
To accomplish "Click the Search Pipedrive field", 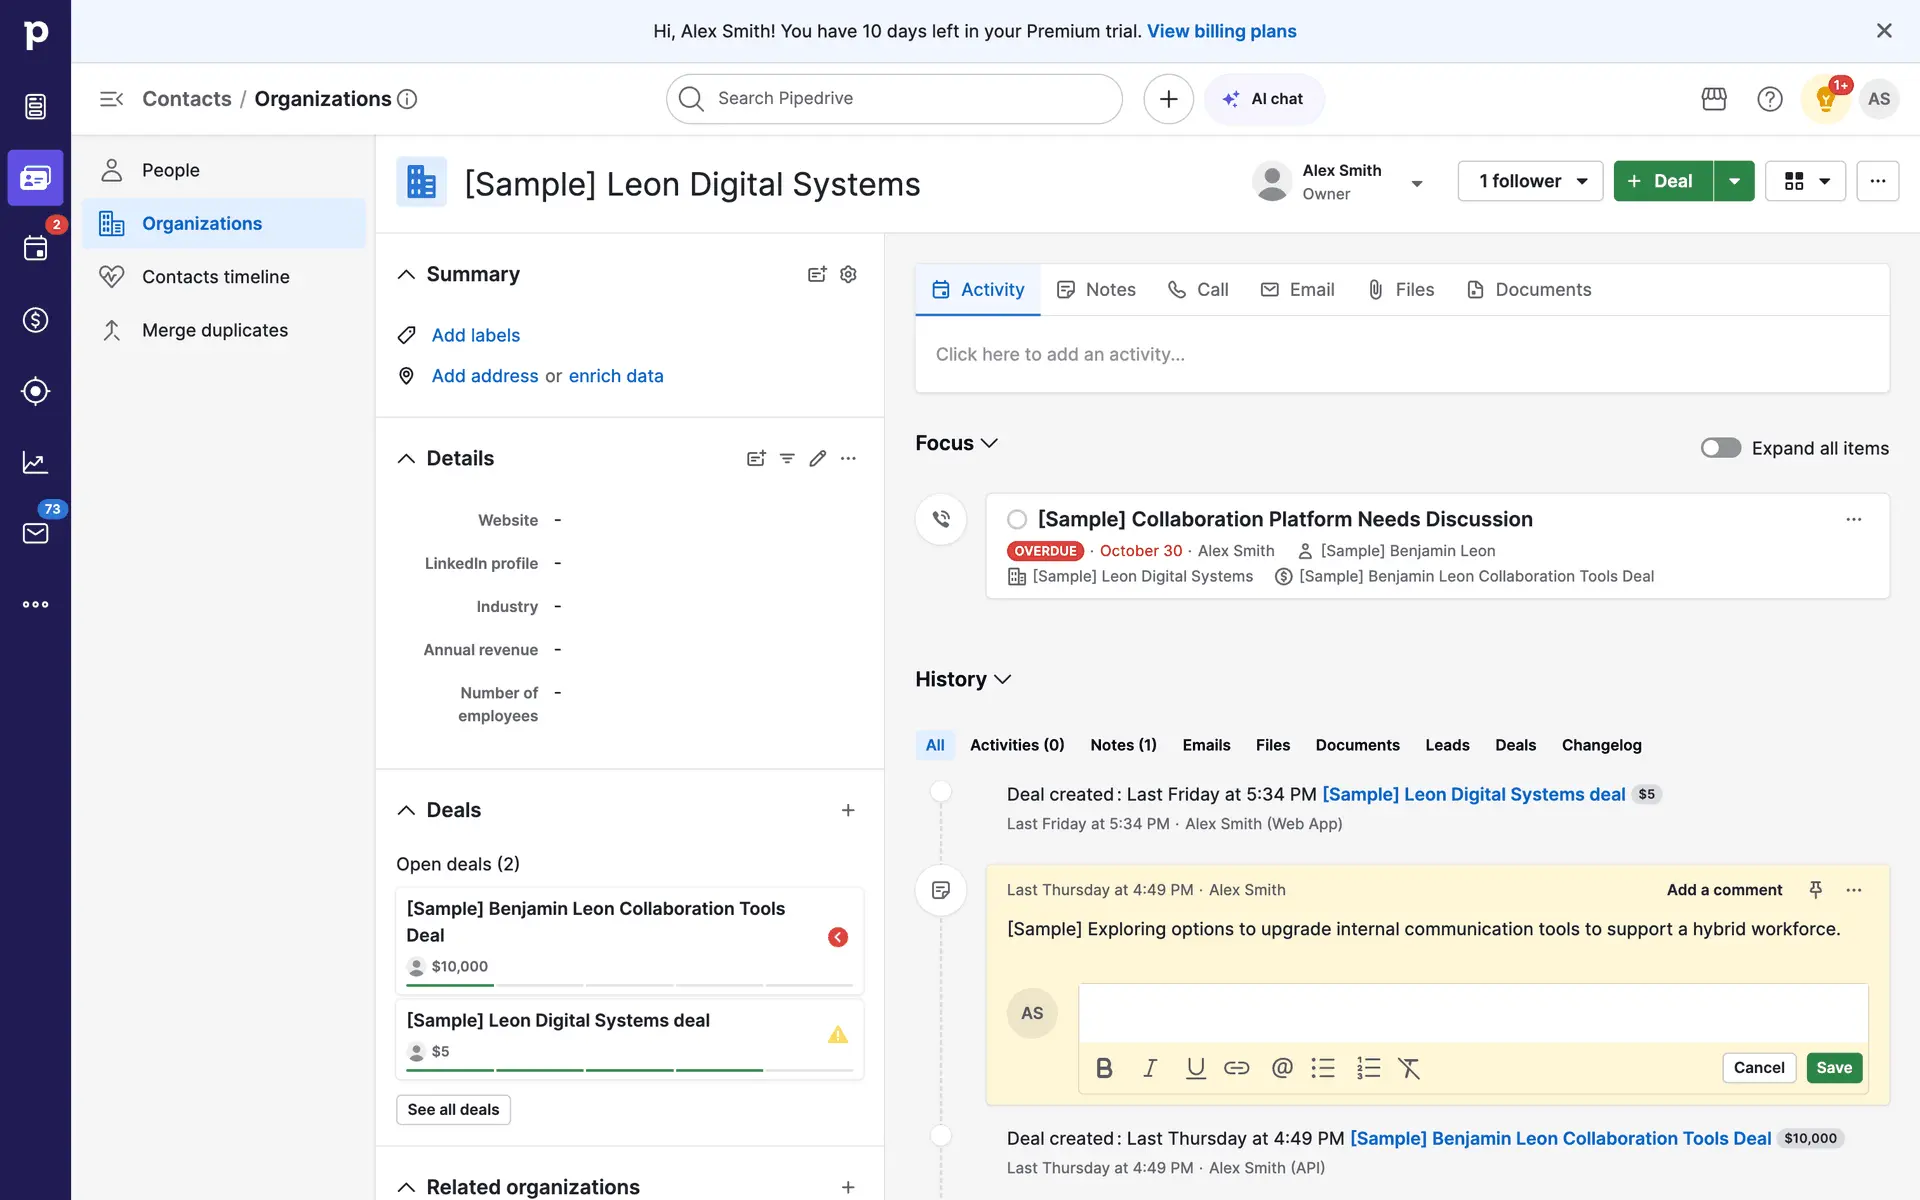I will [895, 98].
